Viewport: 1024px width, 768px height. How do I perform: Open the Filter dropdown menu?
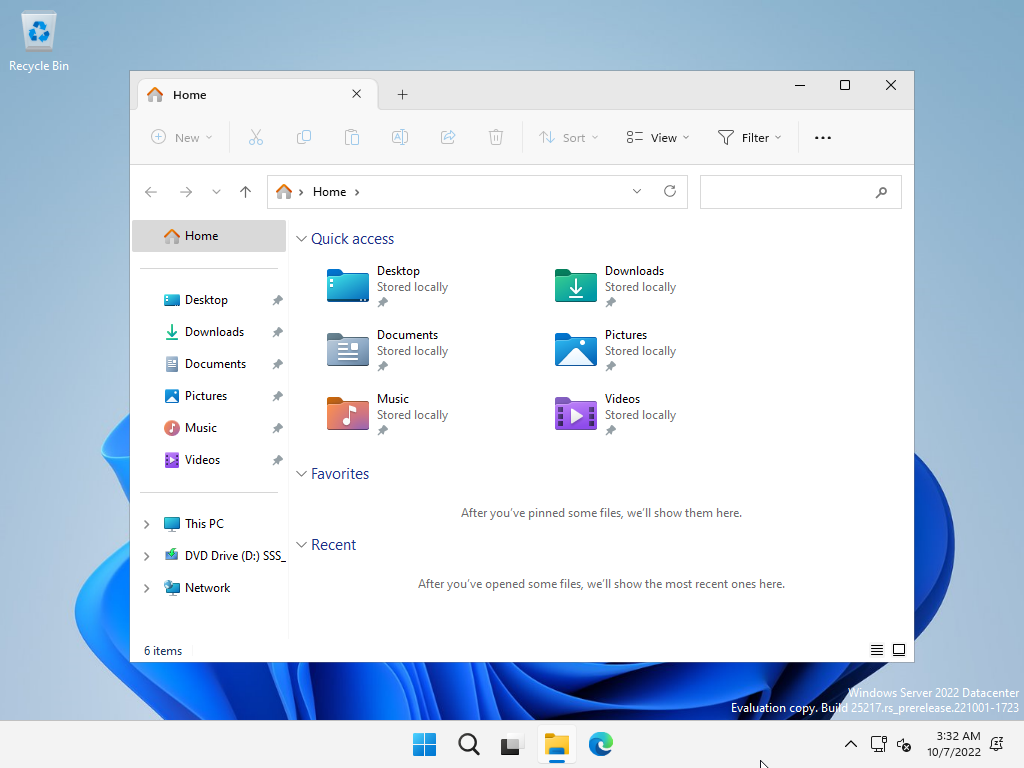[x=750, y=137]
